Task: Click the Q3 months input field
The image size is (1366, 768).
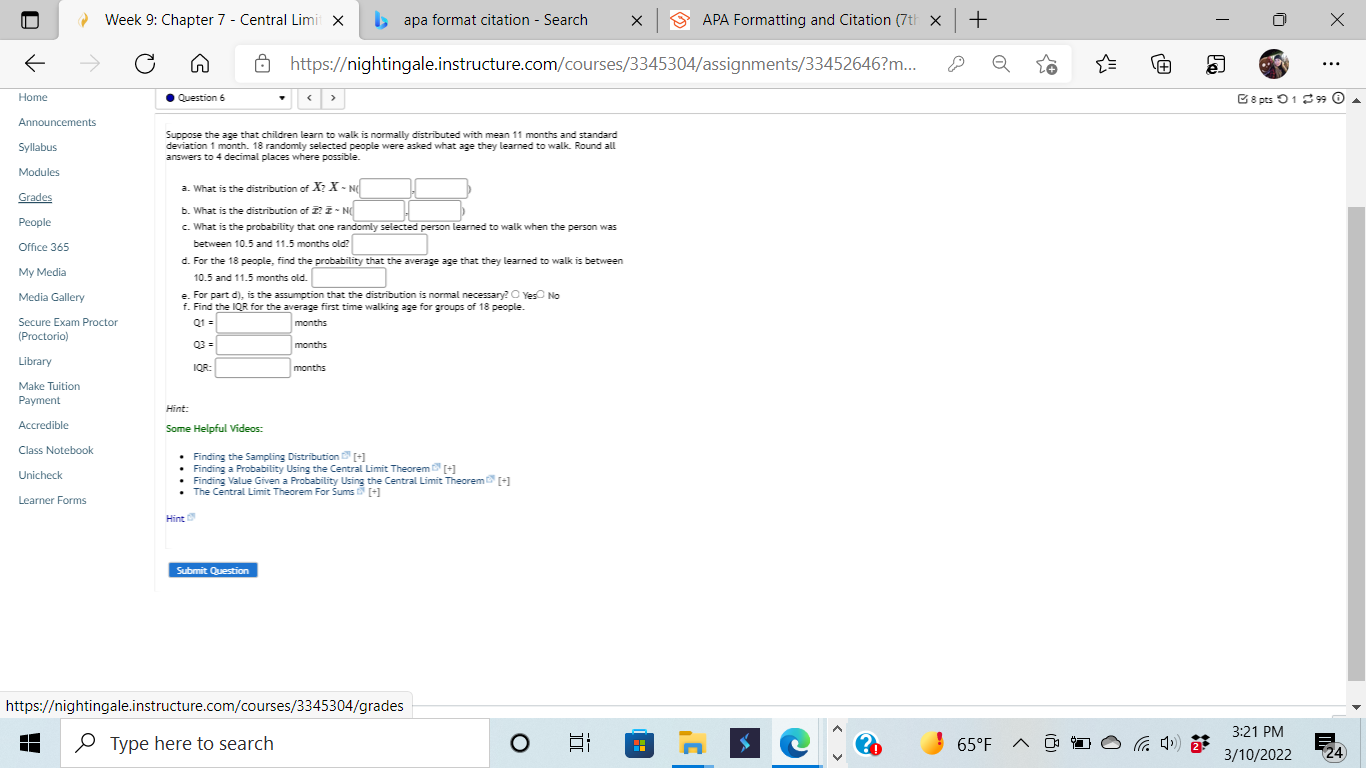Action: [x=254, y=345]
